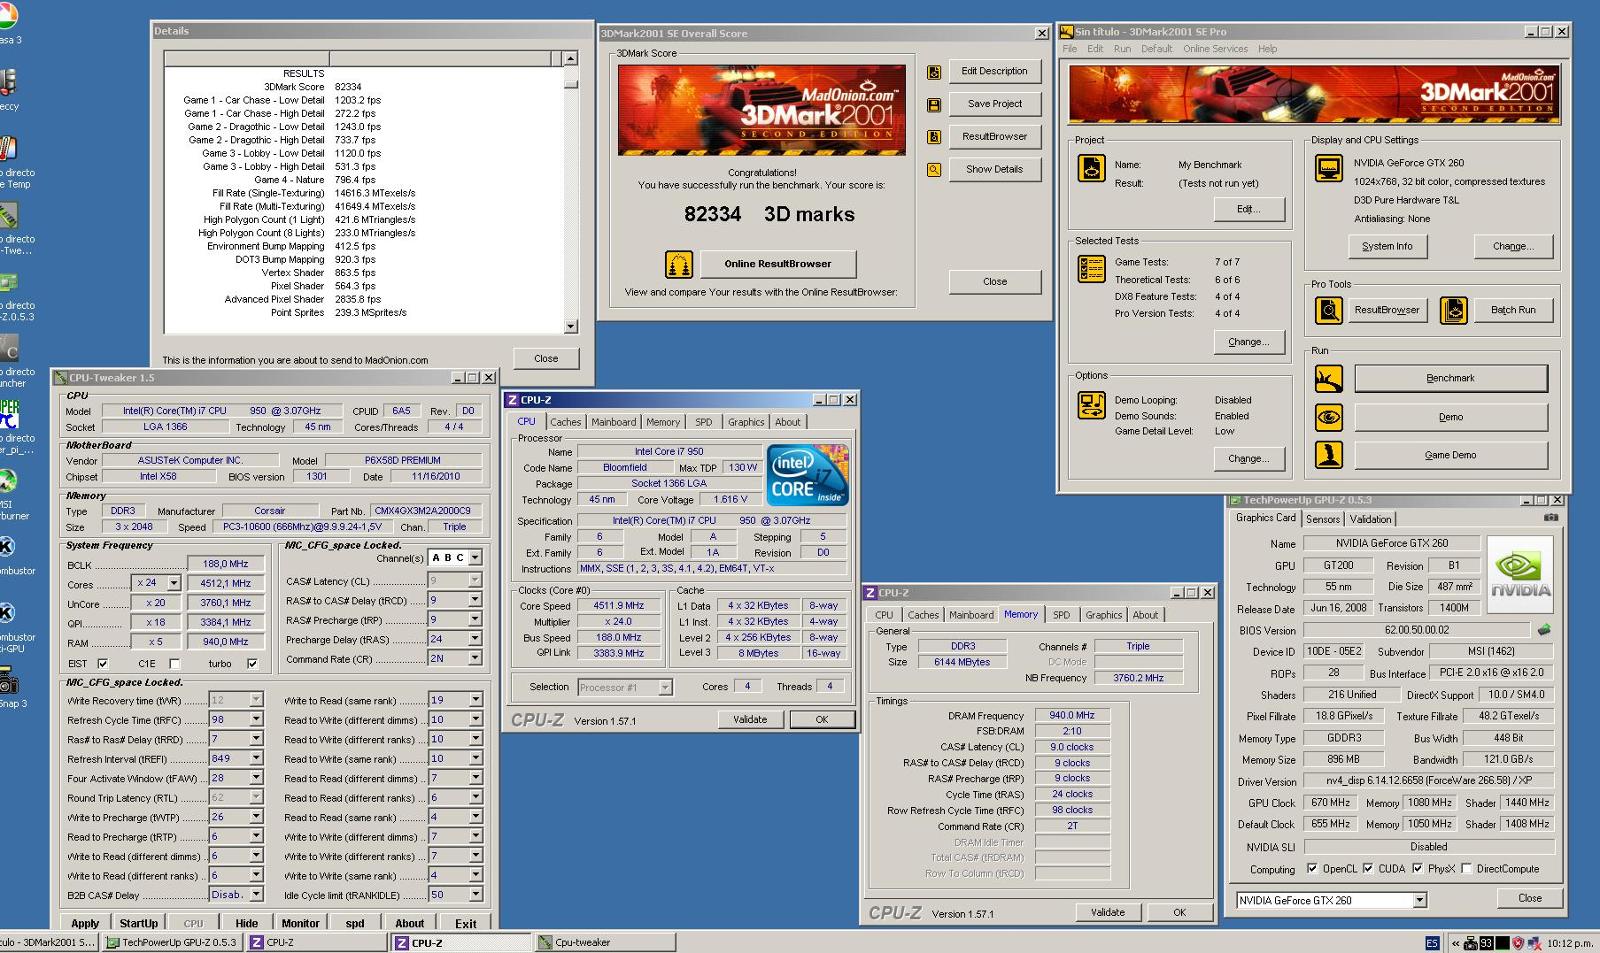
Task: Click the Show Details magnifier icon
Action: click(934, 170)
